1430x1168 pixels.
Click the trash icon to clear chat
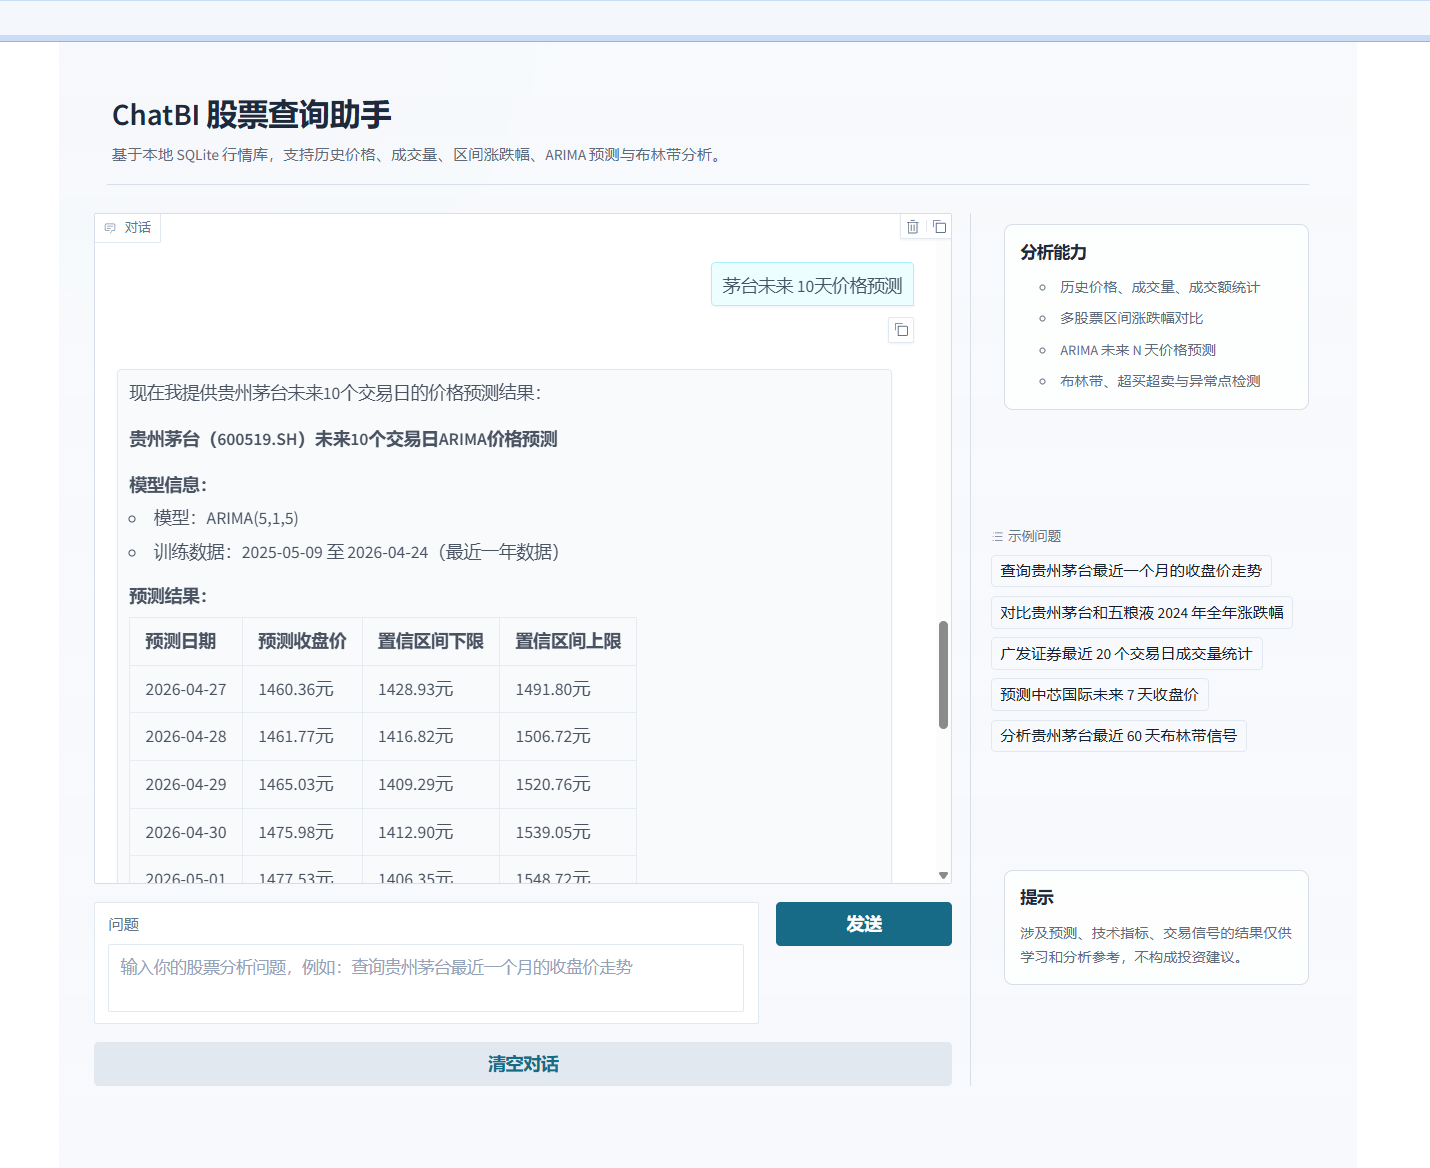click(912, 227)
